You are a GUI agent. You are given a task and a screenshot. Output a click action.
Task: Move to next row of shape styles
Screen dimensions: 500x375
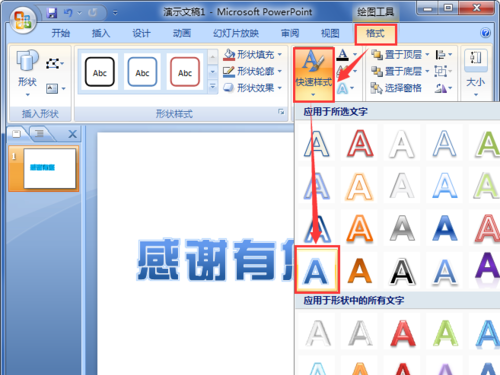pos(213,71)
